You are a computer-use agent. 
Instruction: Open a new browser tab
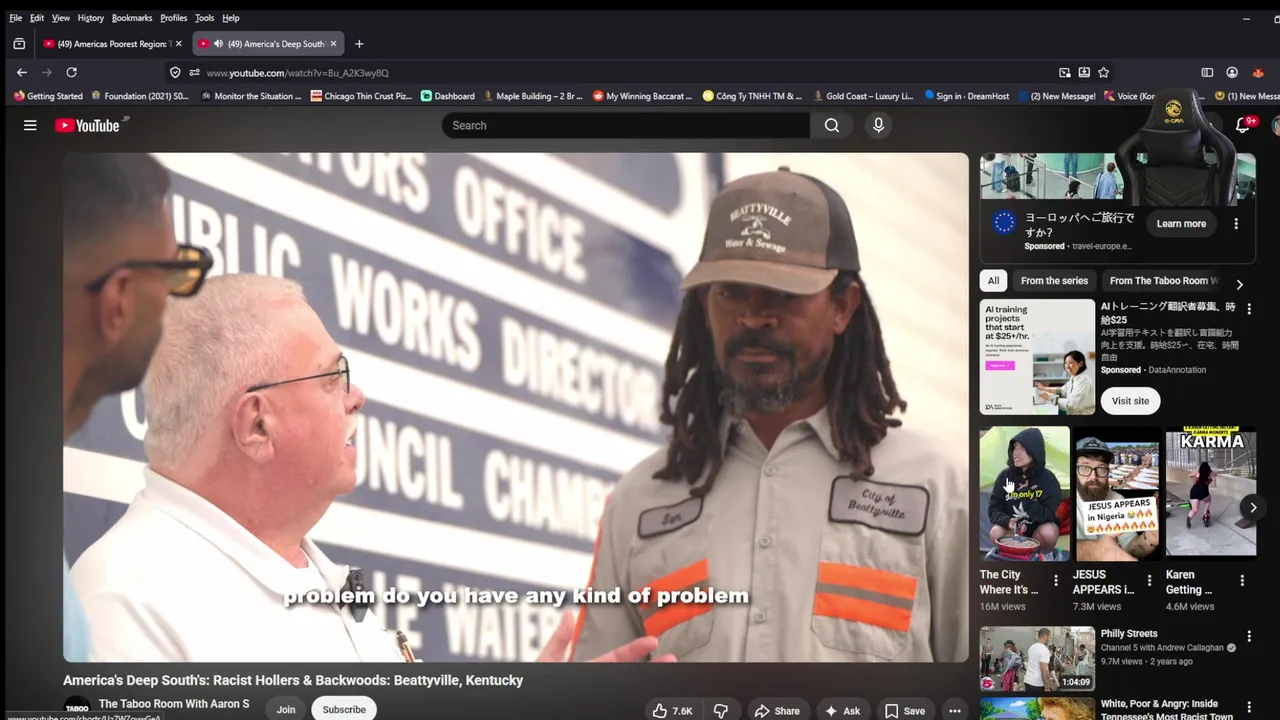tap(359, 44)
